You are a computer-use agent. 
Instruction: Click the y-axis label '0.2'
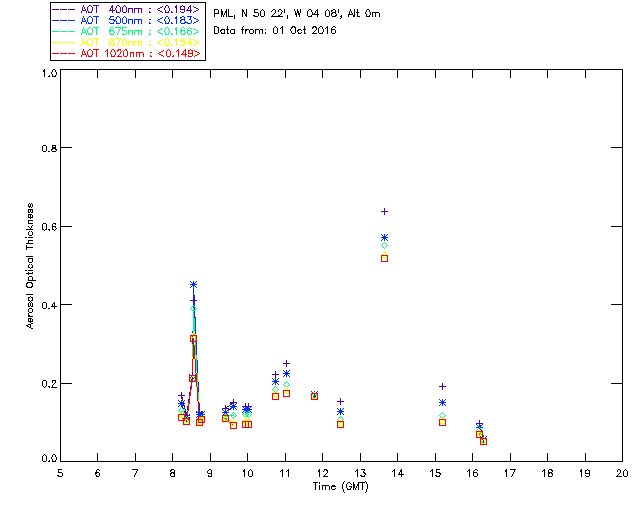[x=49, y=384]
